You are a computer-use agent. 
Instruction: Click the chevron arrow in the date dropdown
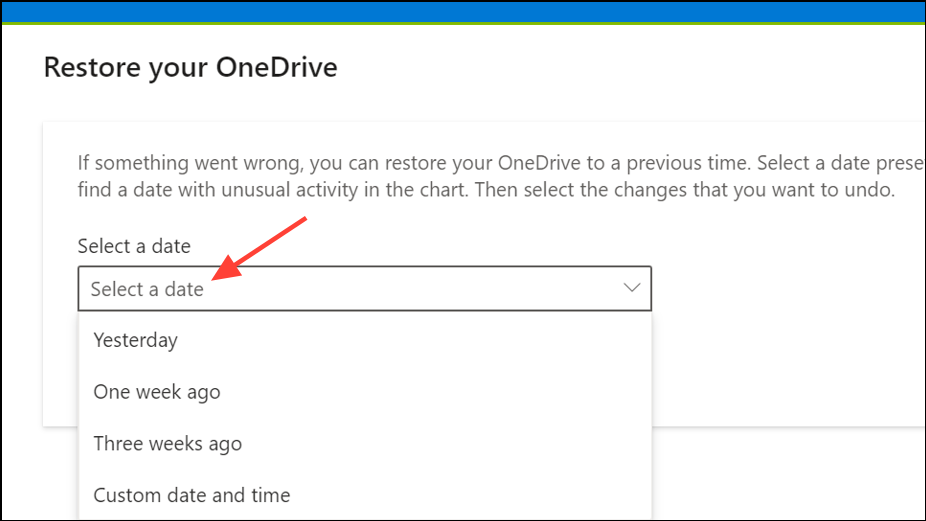(x=632, y=288)
